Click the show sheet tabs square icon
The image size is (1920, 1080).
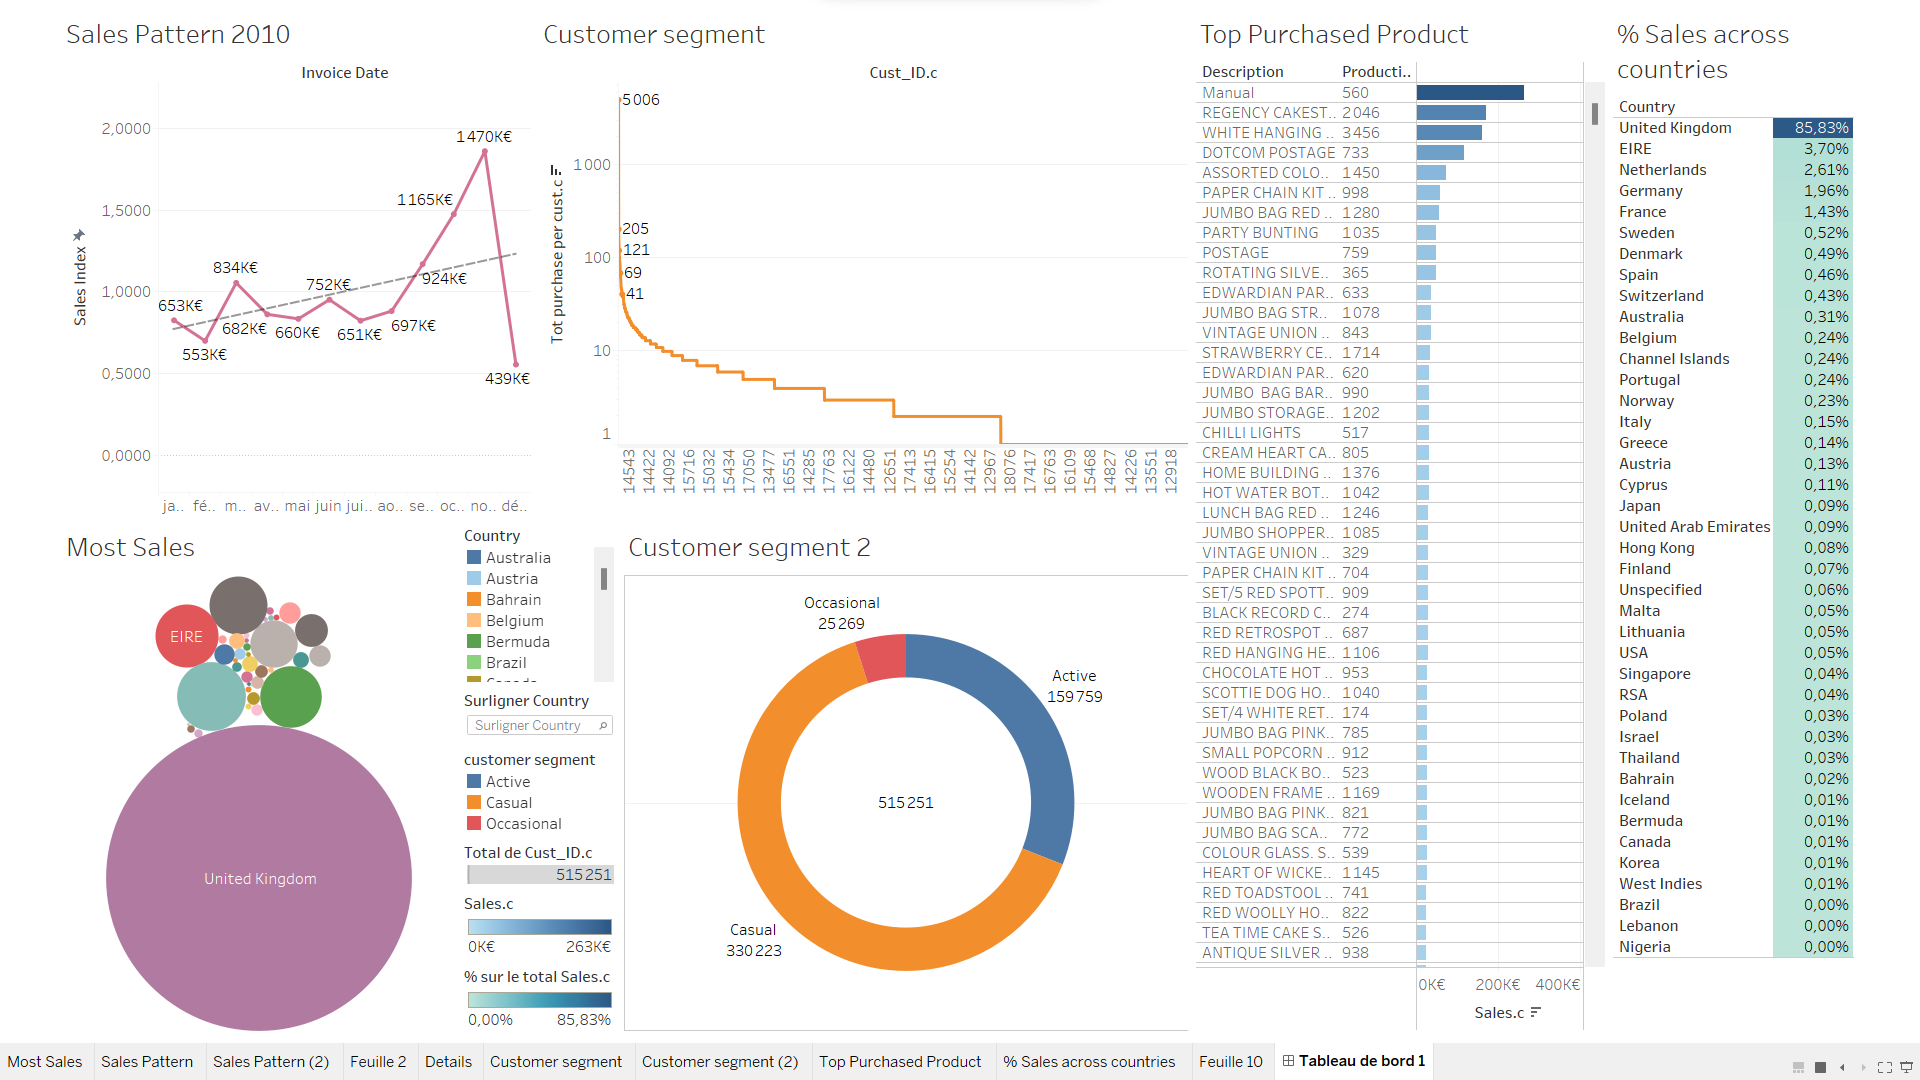pyautogui.click(x=1820, y=1067)
